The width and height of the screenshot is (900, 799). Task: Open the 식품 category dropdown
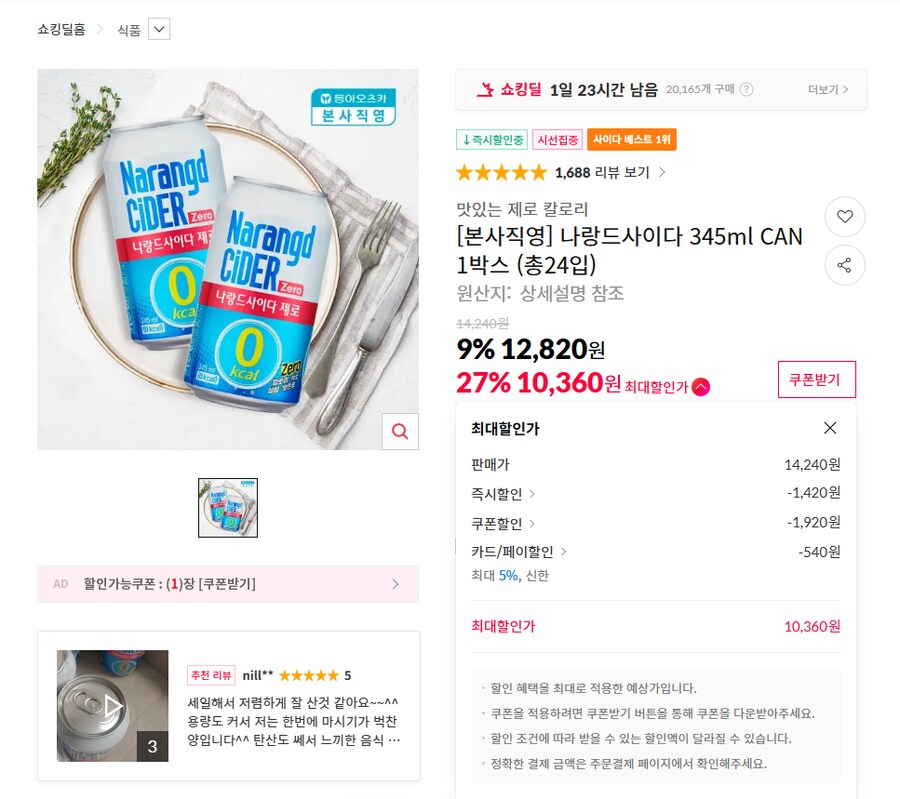pos(158,29)
